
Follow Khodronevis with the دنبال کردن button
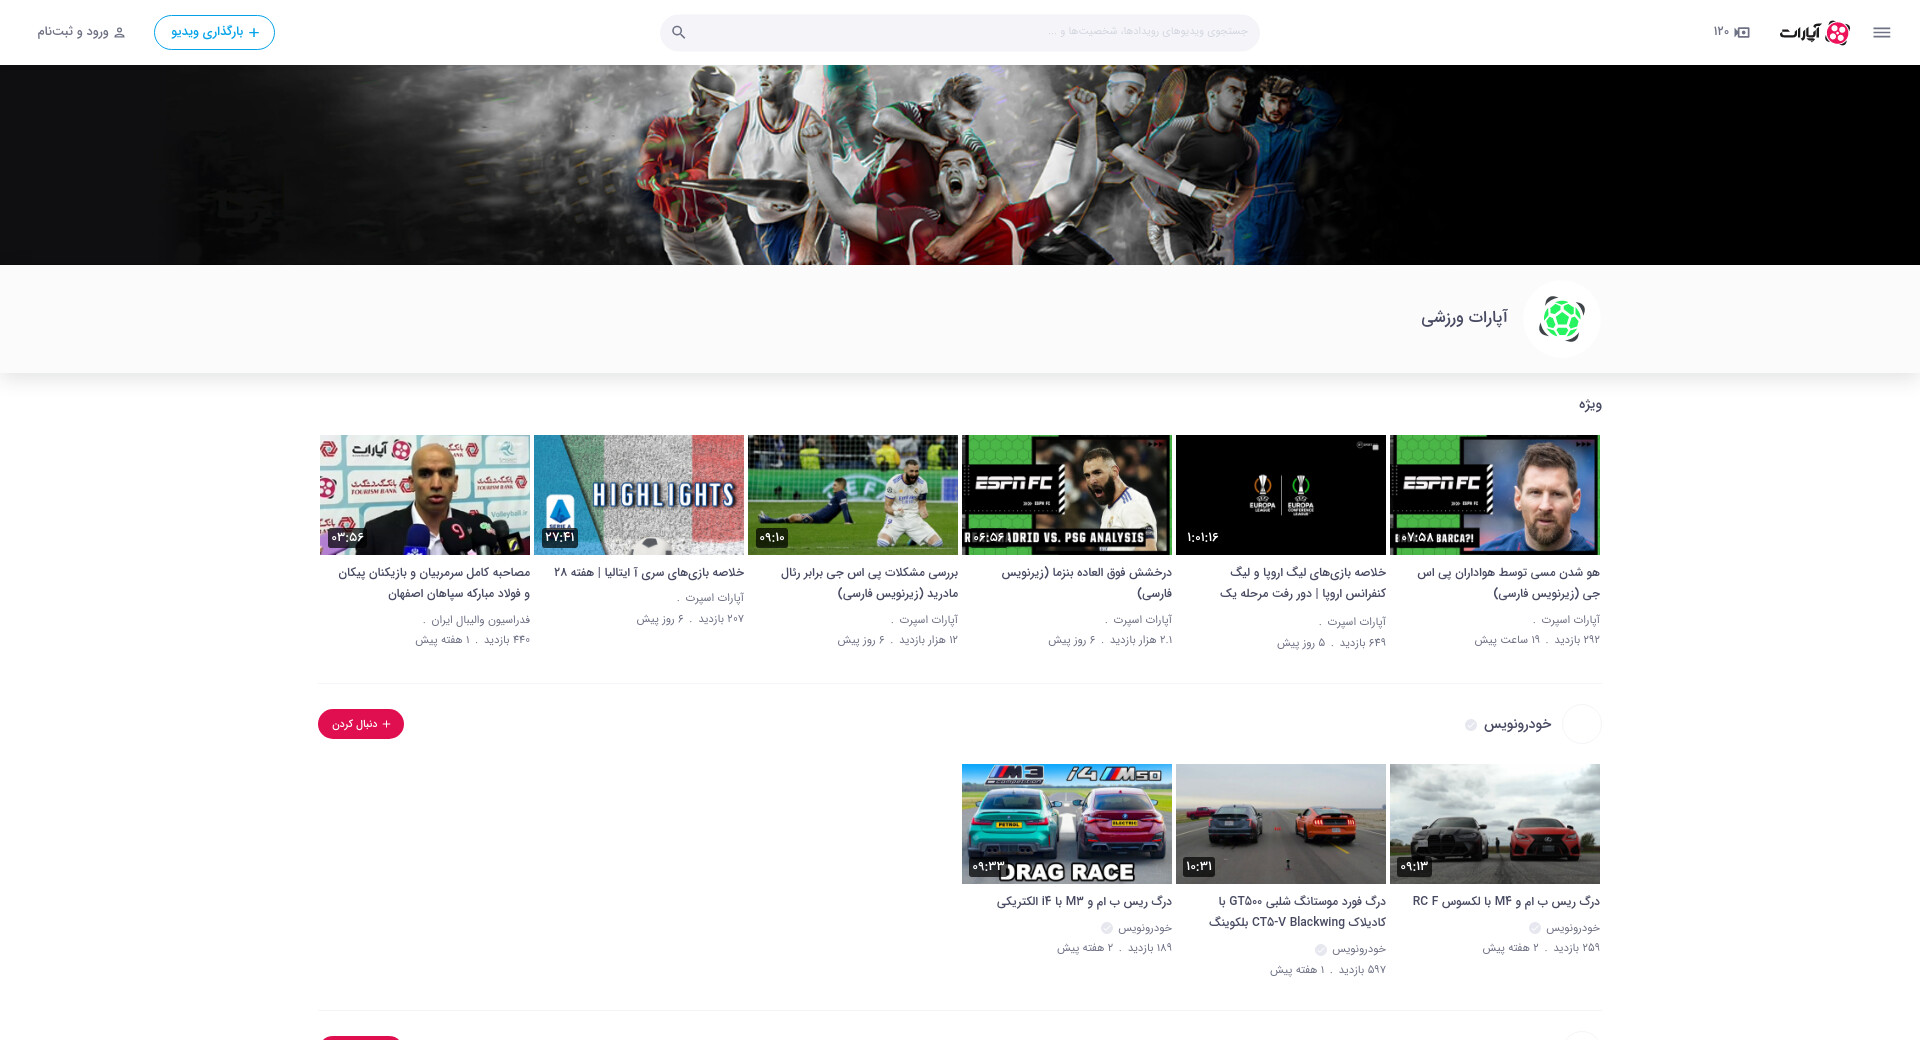click(361, 724)
